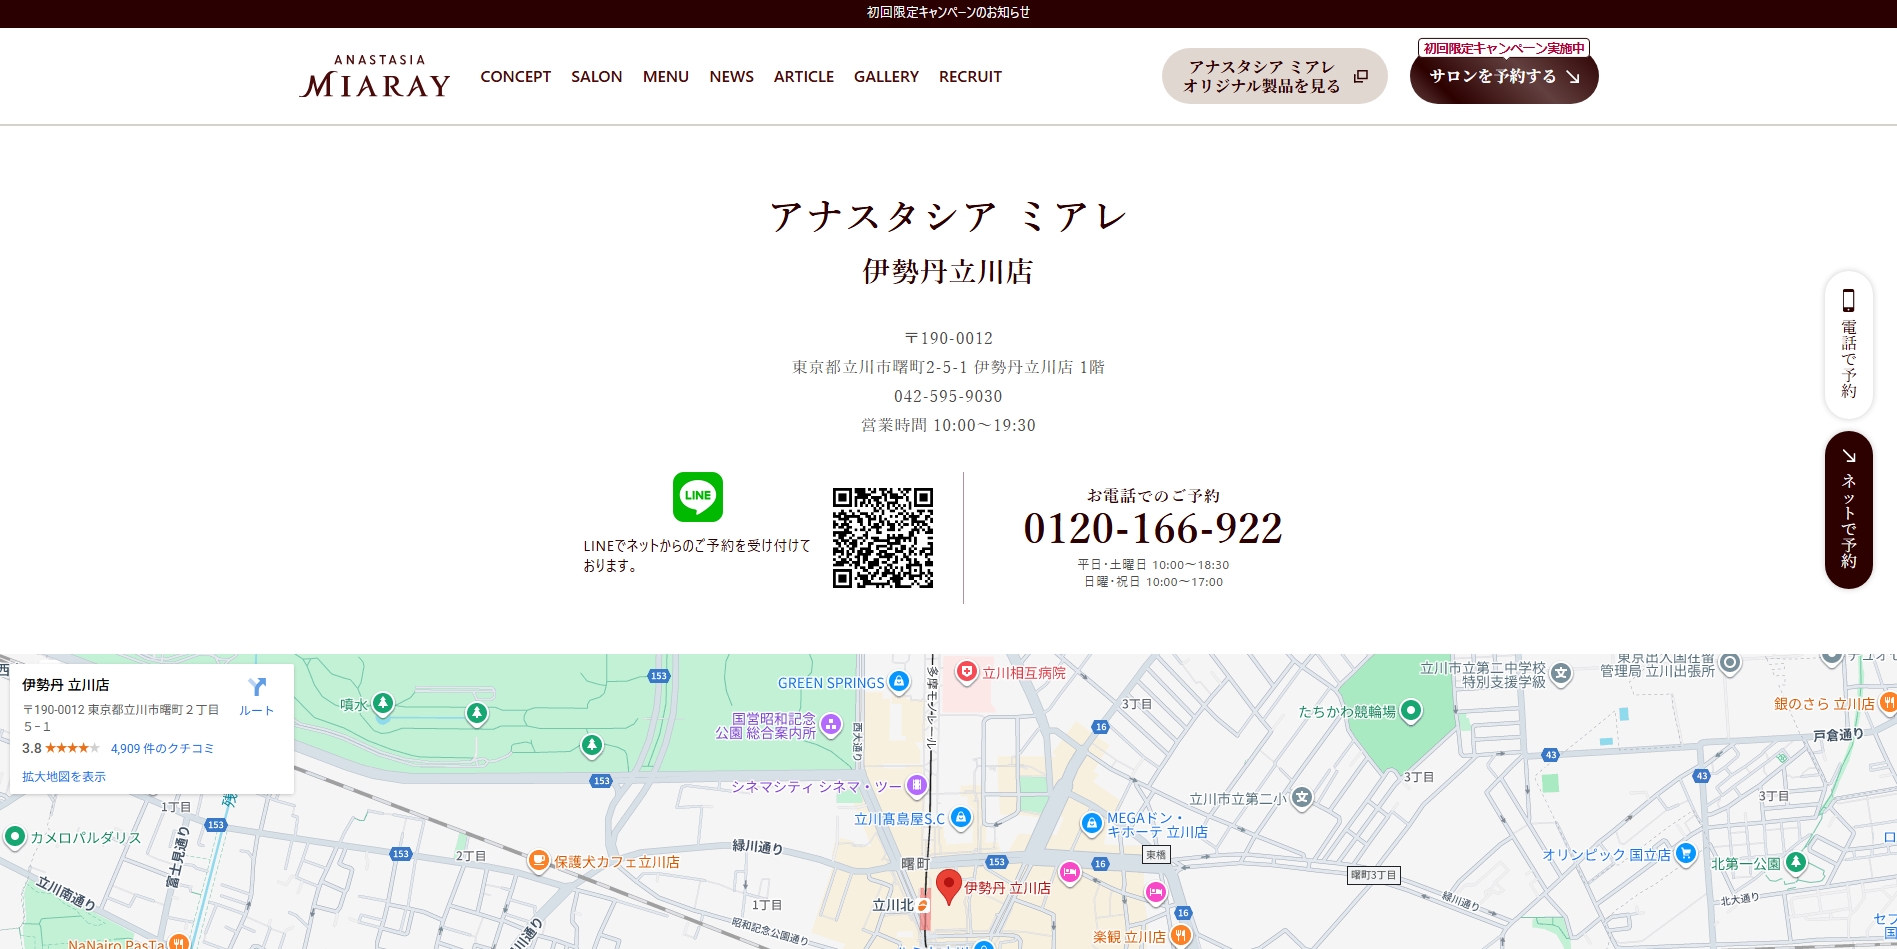Select the green LINE reservation icon
This screenshot has height=949, width=1897.
pyautogui.click(x=699, y=496)
